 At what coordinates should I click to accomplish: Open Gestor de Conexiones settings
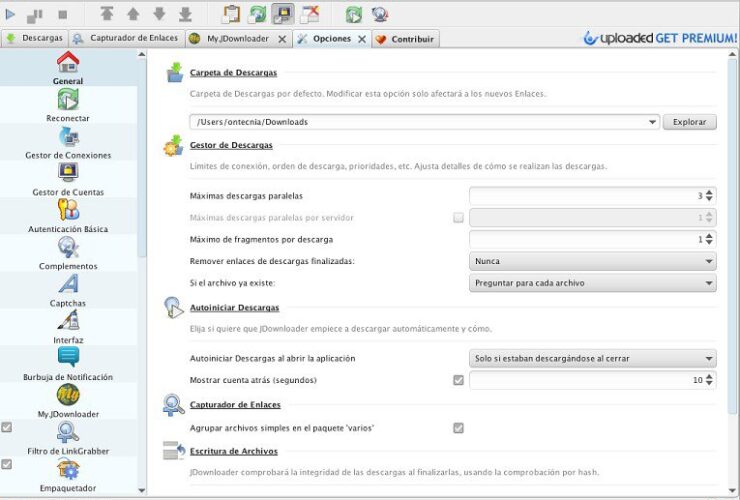pyautogui.click(x=68, y=142)
